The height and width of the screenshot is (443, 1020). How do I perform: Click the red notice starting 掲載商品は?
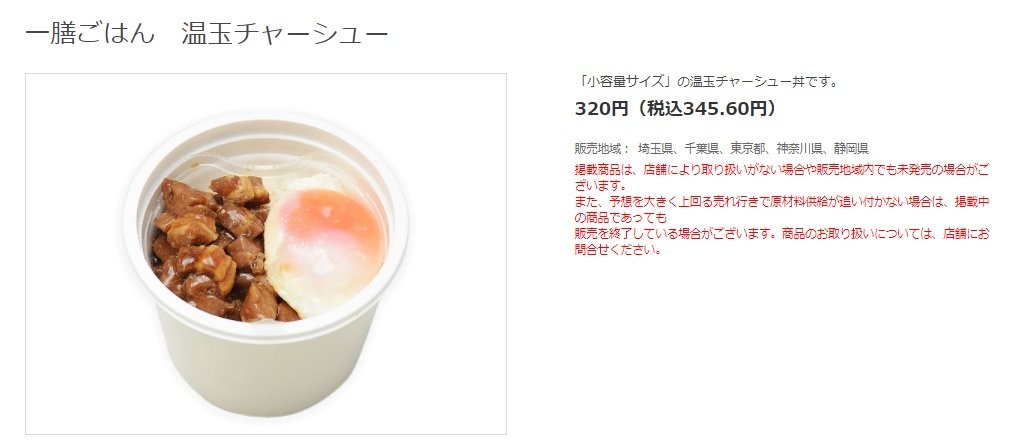782,170
